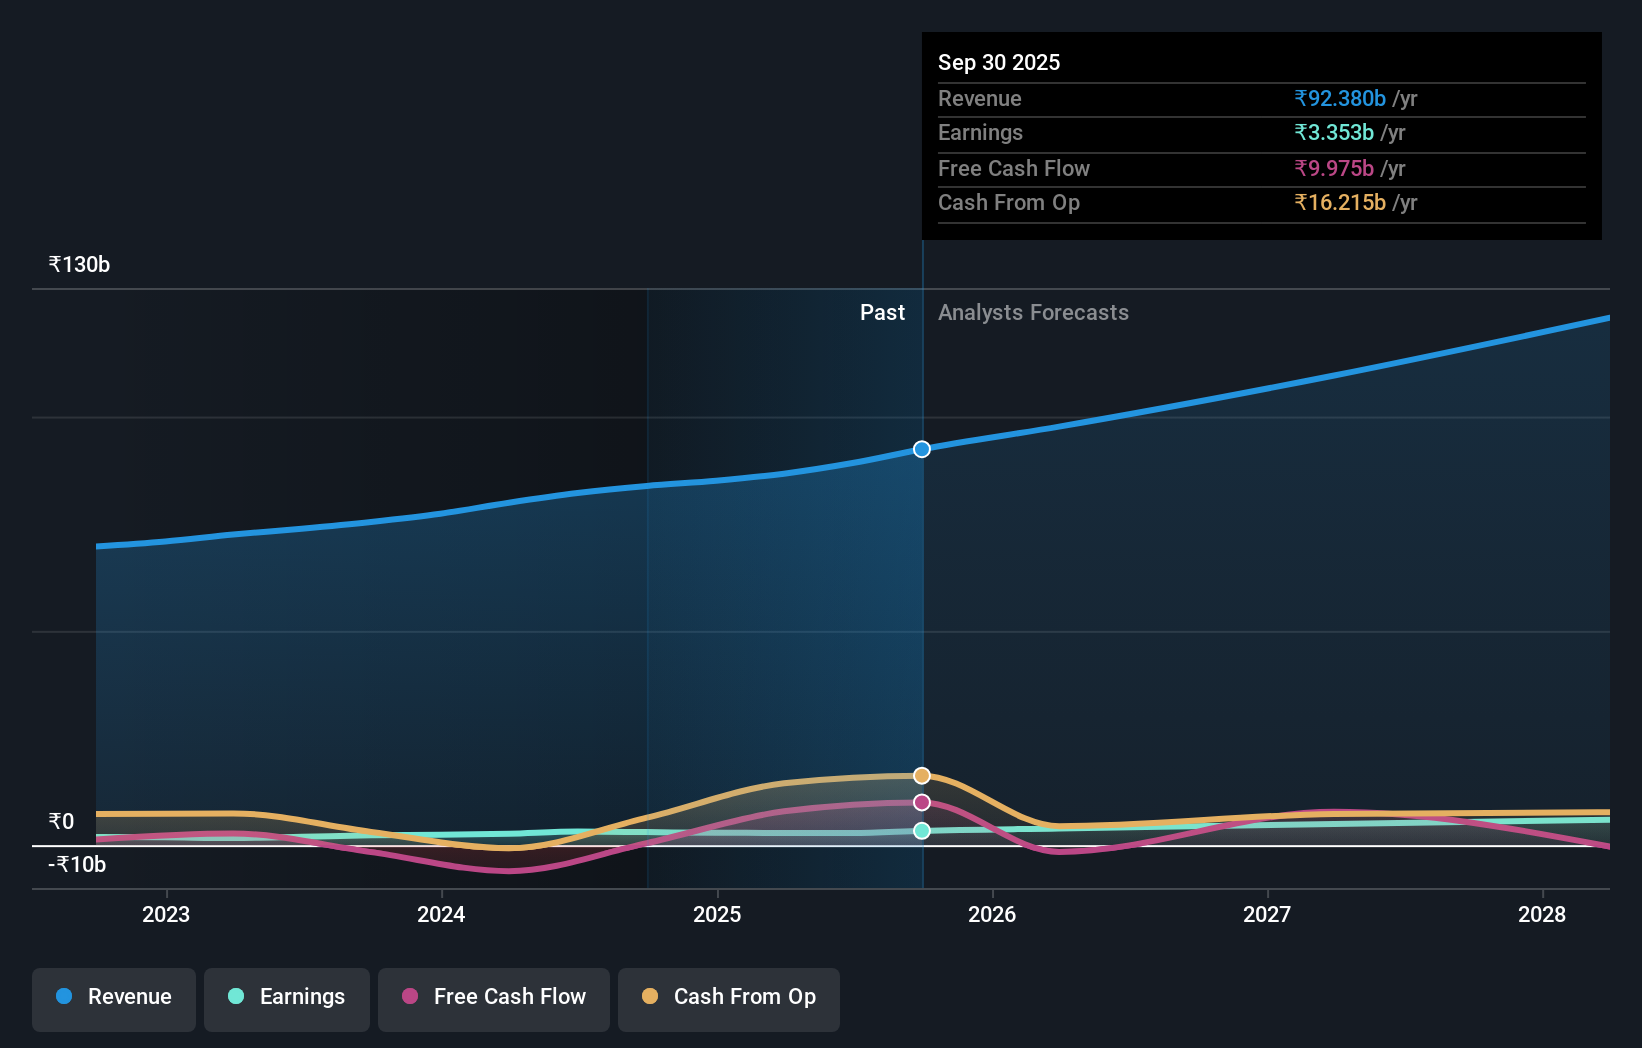Open the Past section of the chart

coord(882,312)
